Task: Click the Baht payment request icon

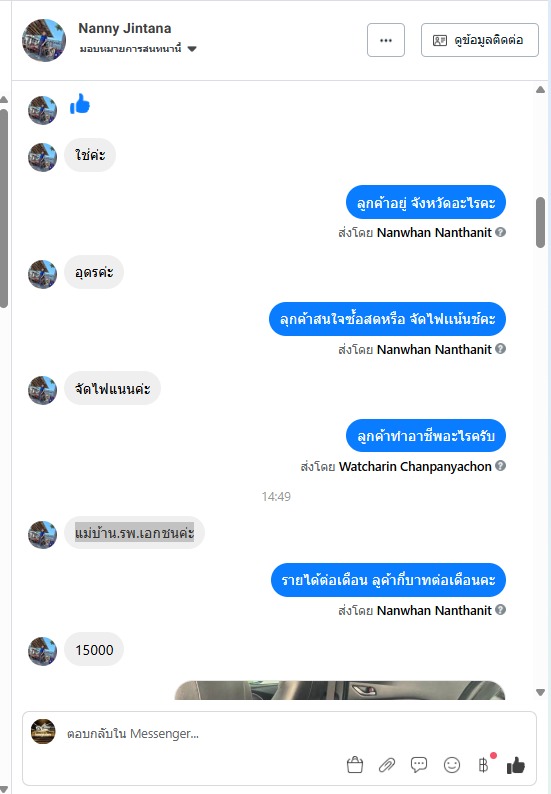Action: (484, 764)
